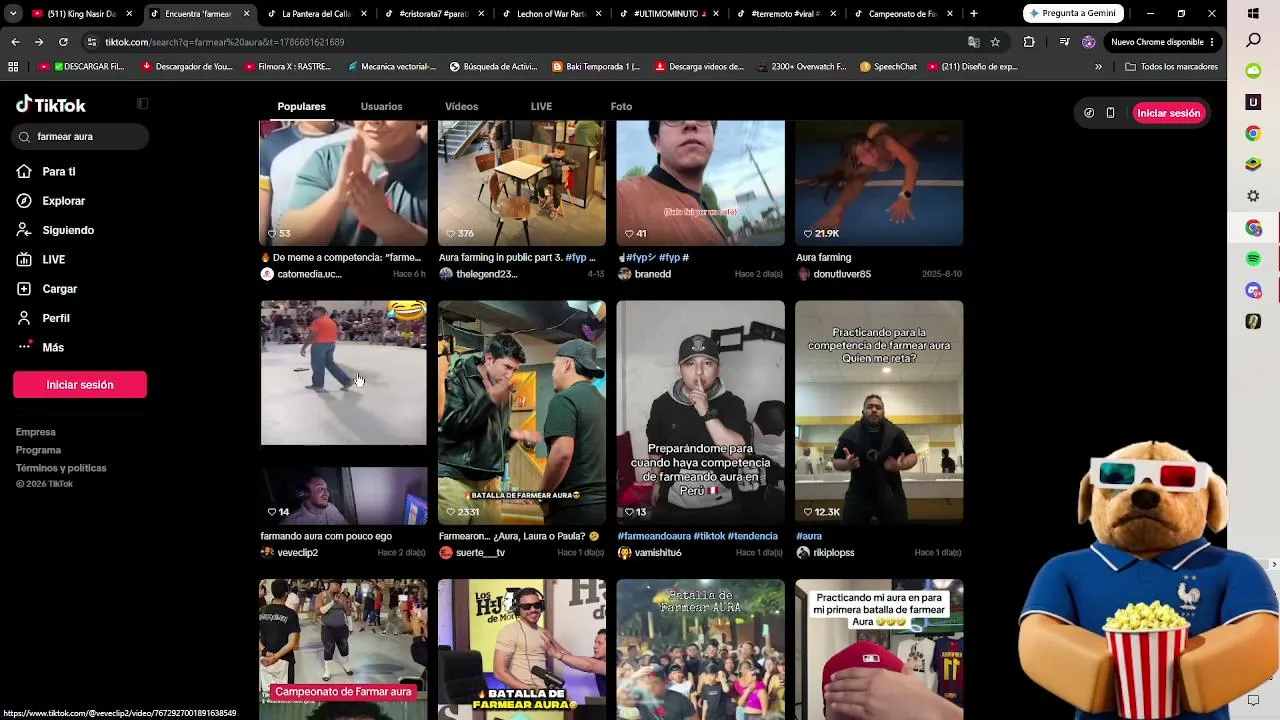Screen dimensions: 1280x720
Task: Open the media controls icon
Action: coord(1064,42)
